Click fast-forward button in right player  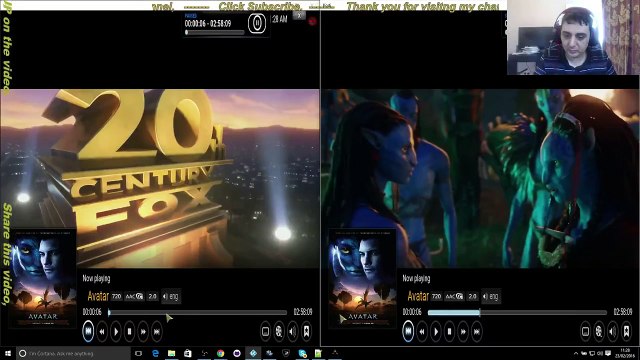[463, 332]
